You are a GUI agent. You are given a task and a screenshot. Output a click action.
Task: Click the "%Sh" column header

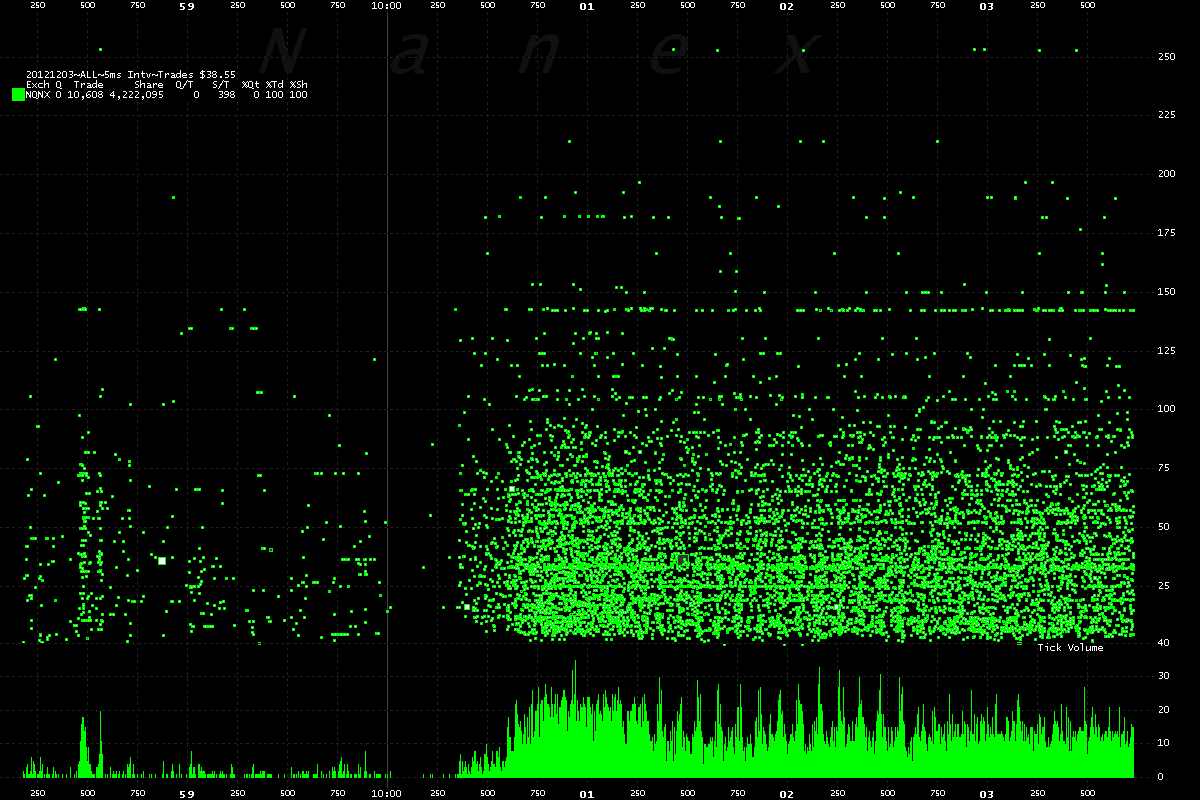point(299,84)
